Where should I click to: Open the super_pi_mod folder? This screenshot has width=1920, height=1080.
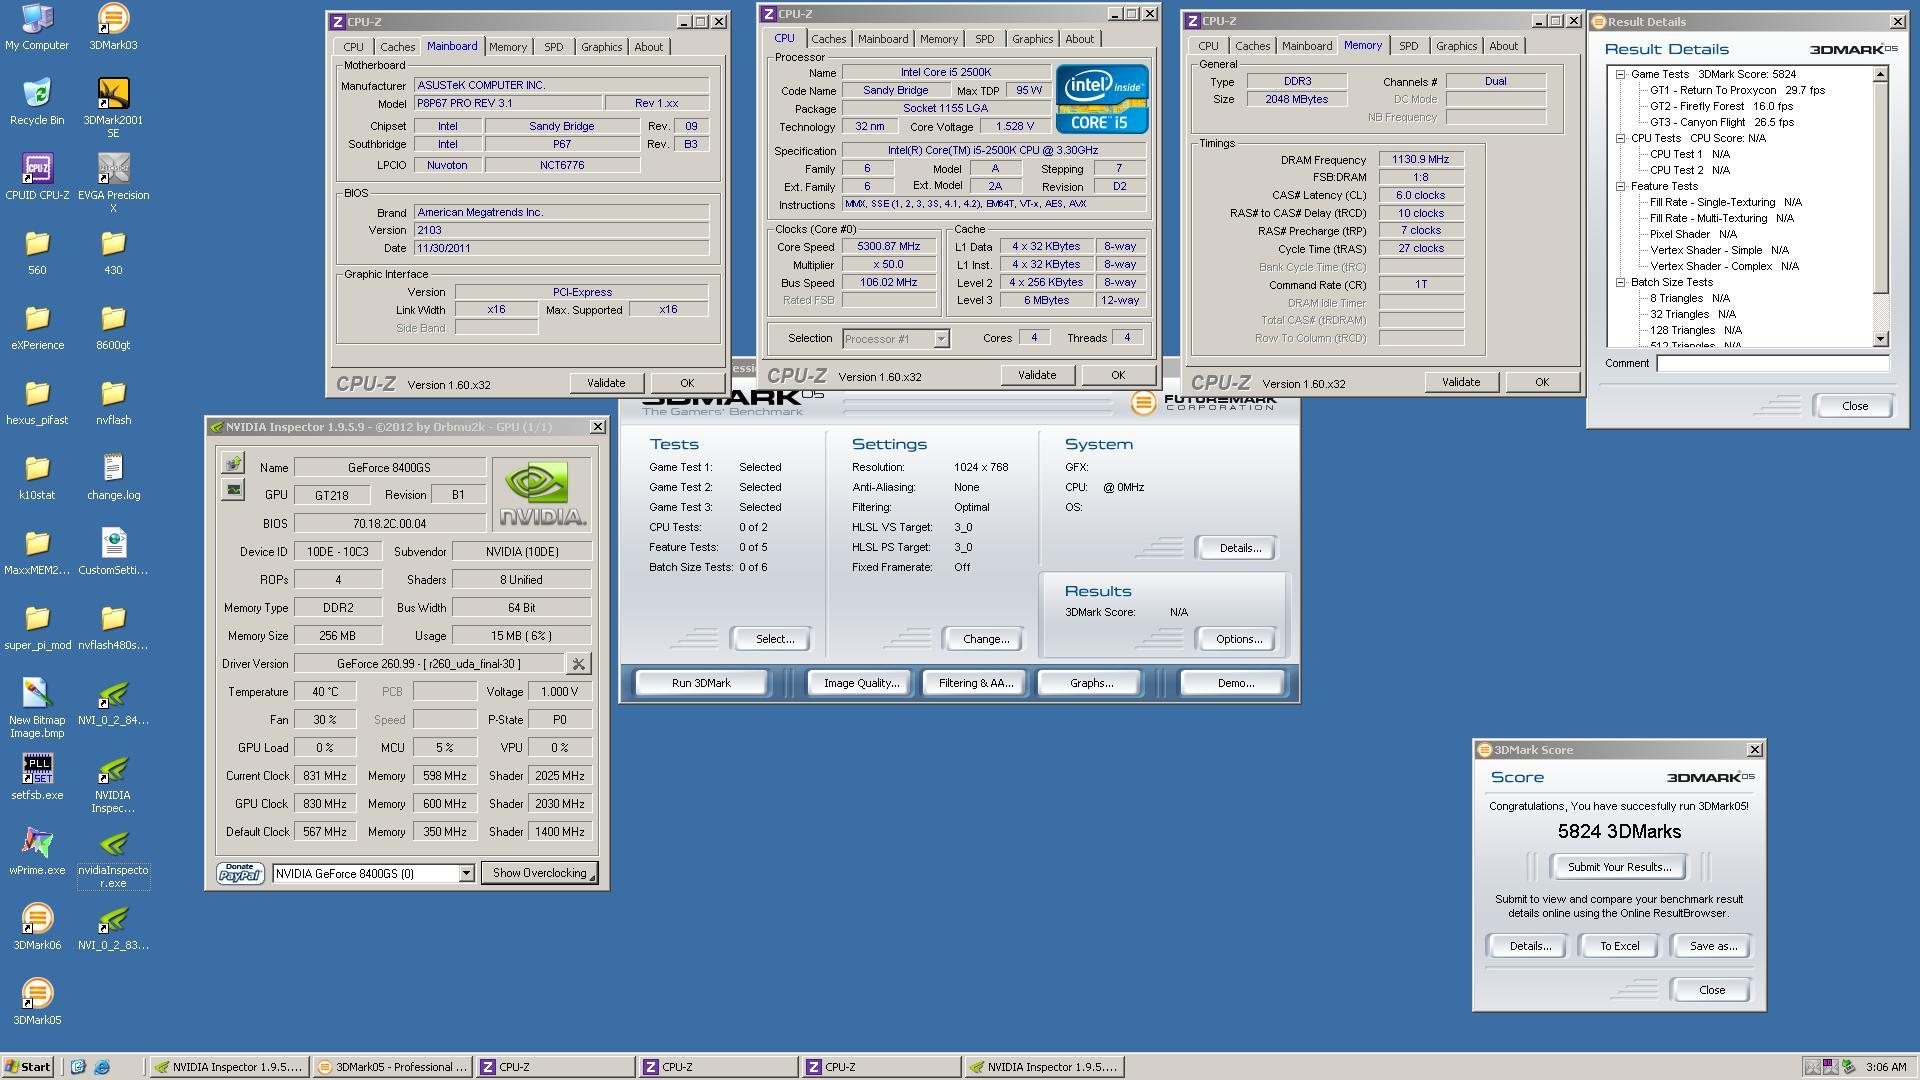37,627
